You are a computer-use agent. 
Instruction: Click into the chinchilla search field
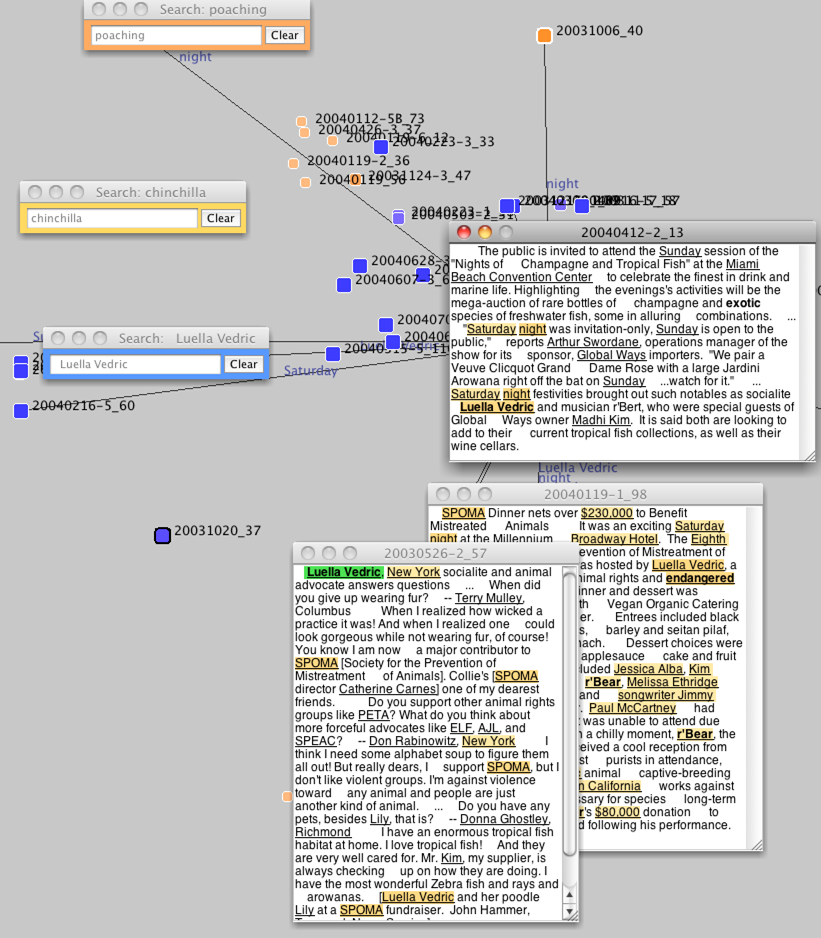[112, 218]
